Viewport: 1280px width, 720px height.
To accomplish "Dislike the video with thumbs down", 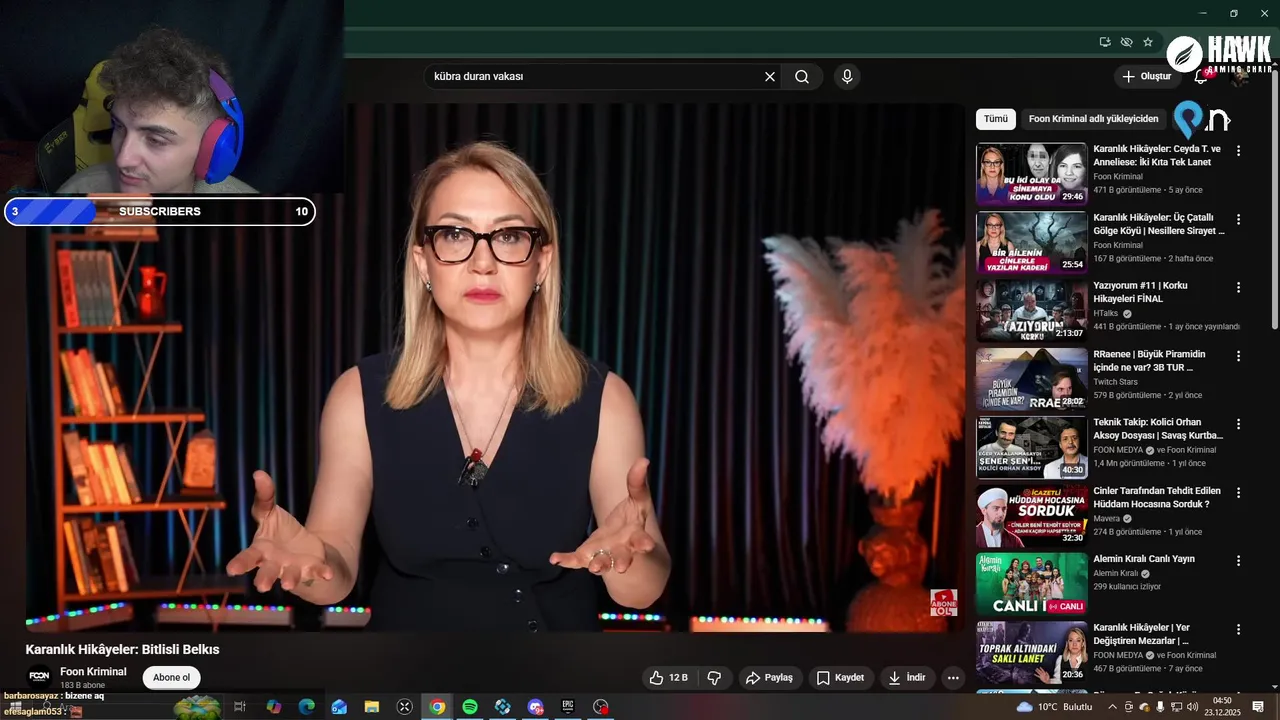I will tap(714, 678).
